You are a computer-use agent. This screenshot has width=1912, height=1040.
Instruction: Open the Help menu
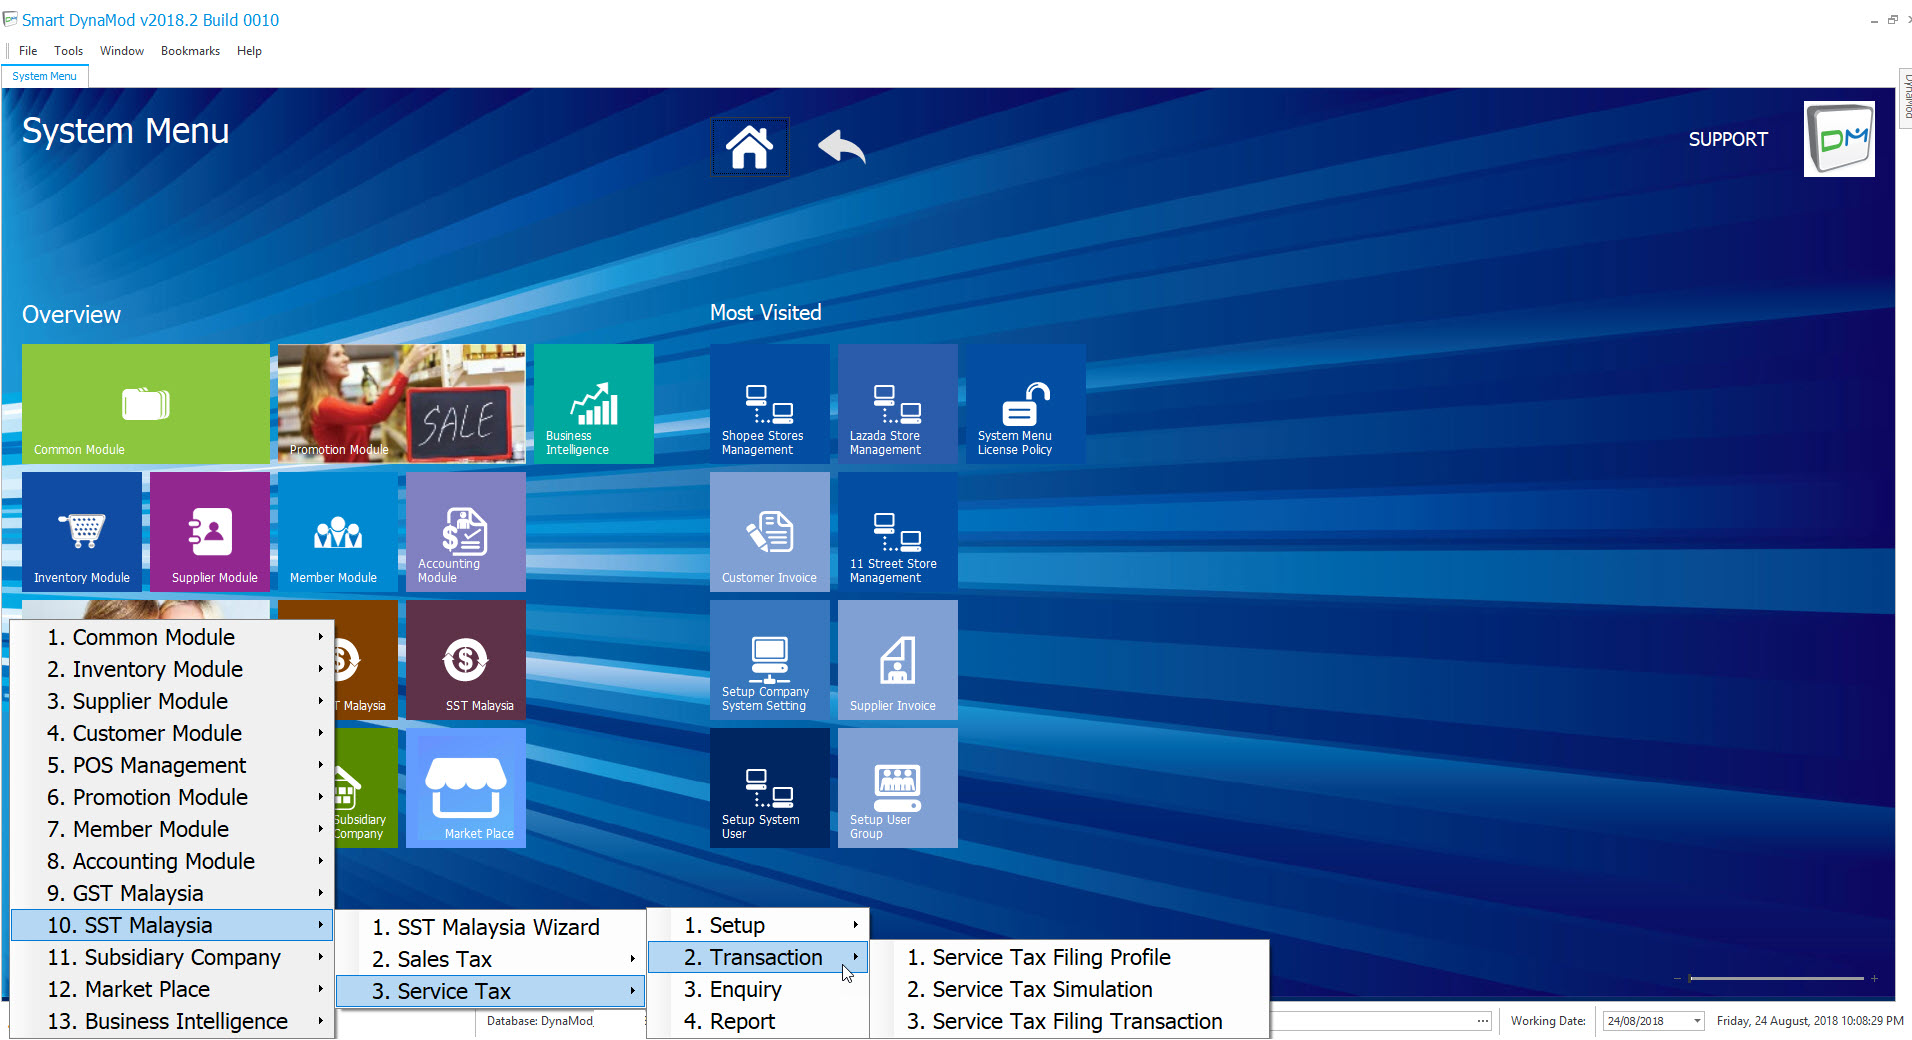249,51
